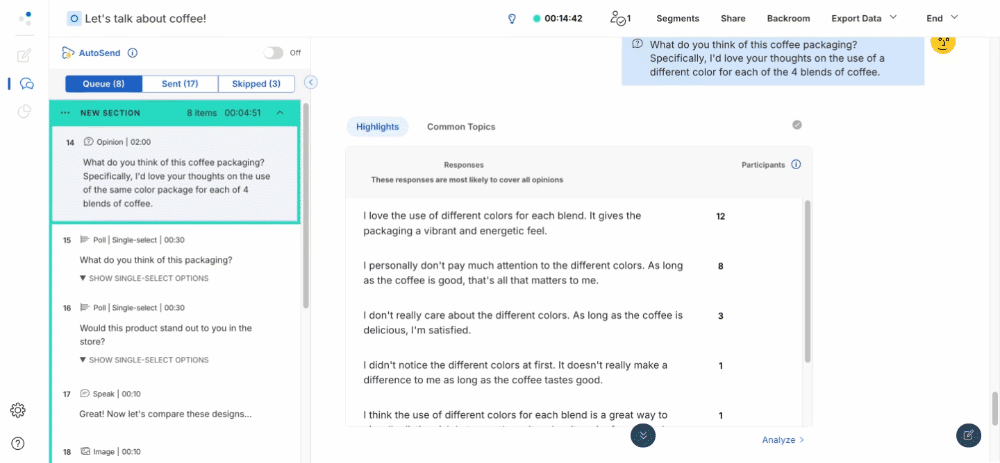
Task: Collapse the New Section header chevron
Action: pos(280,113)
